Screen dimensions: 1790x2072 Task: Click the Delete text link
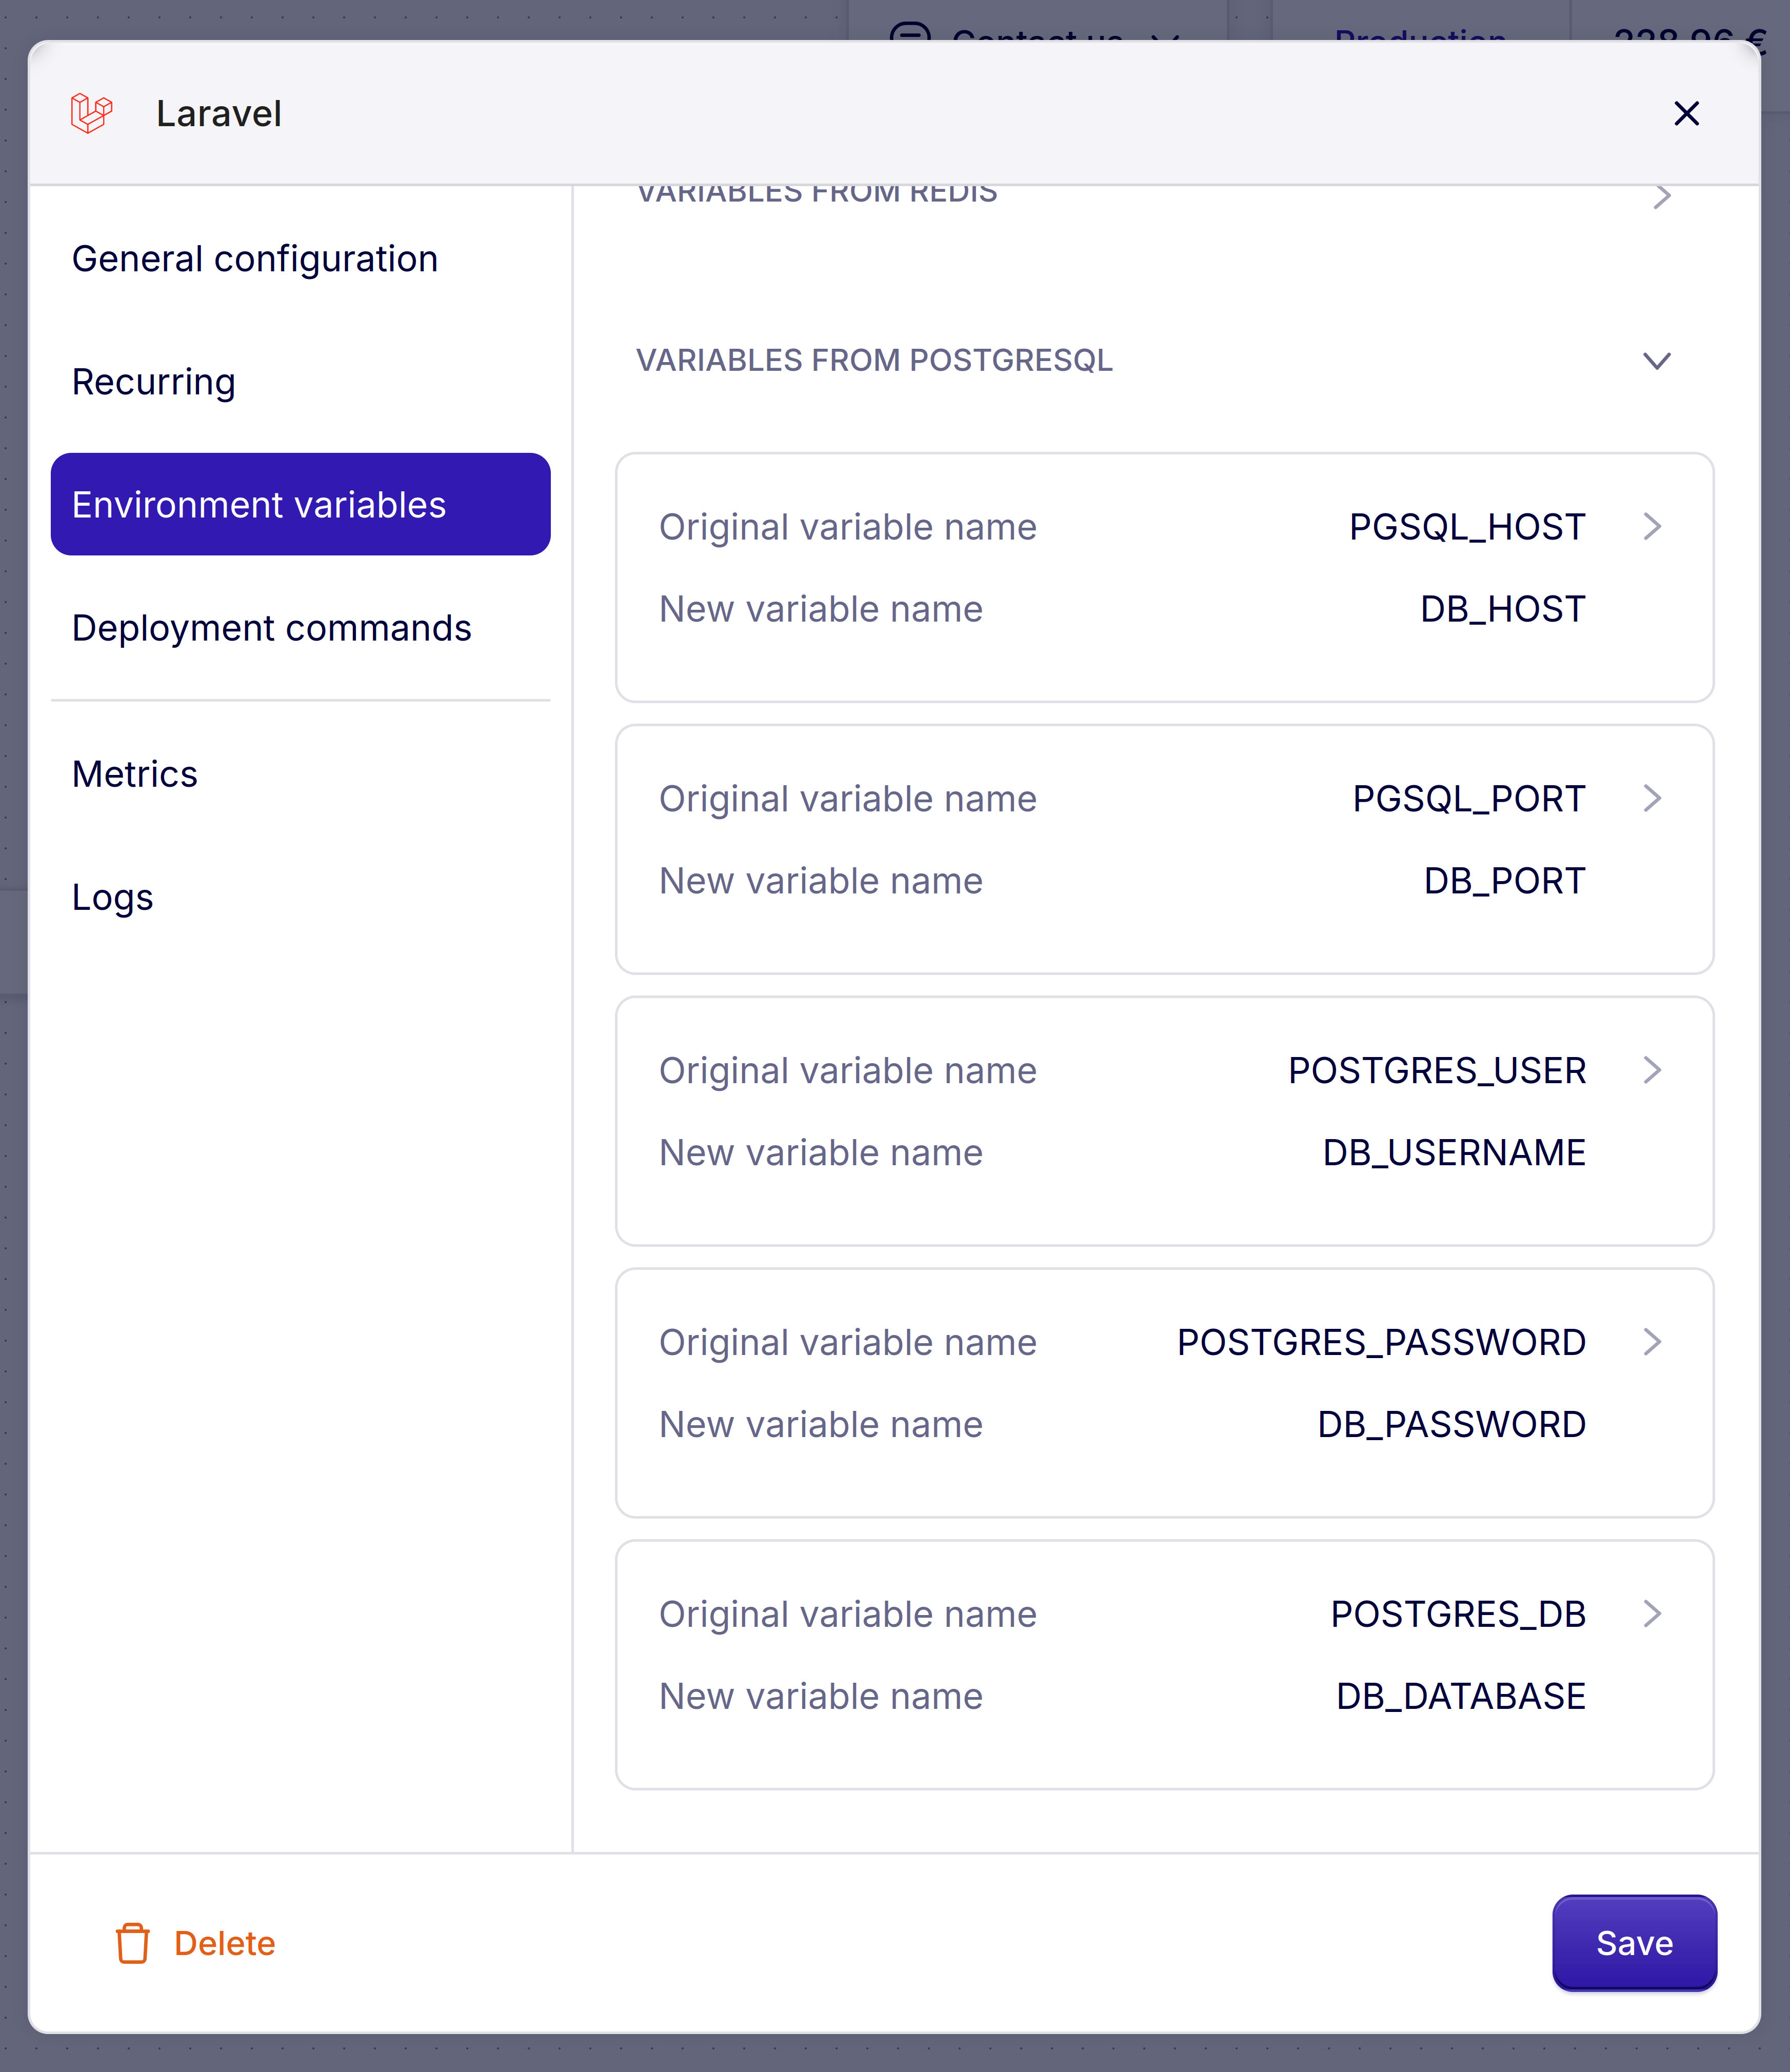pyautogui.click(x=224, y=1943)
